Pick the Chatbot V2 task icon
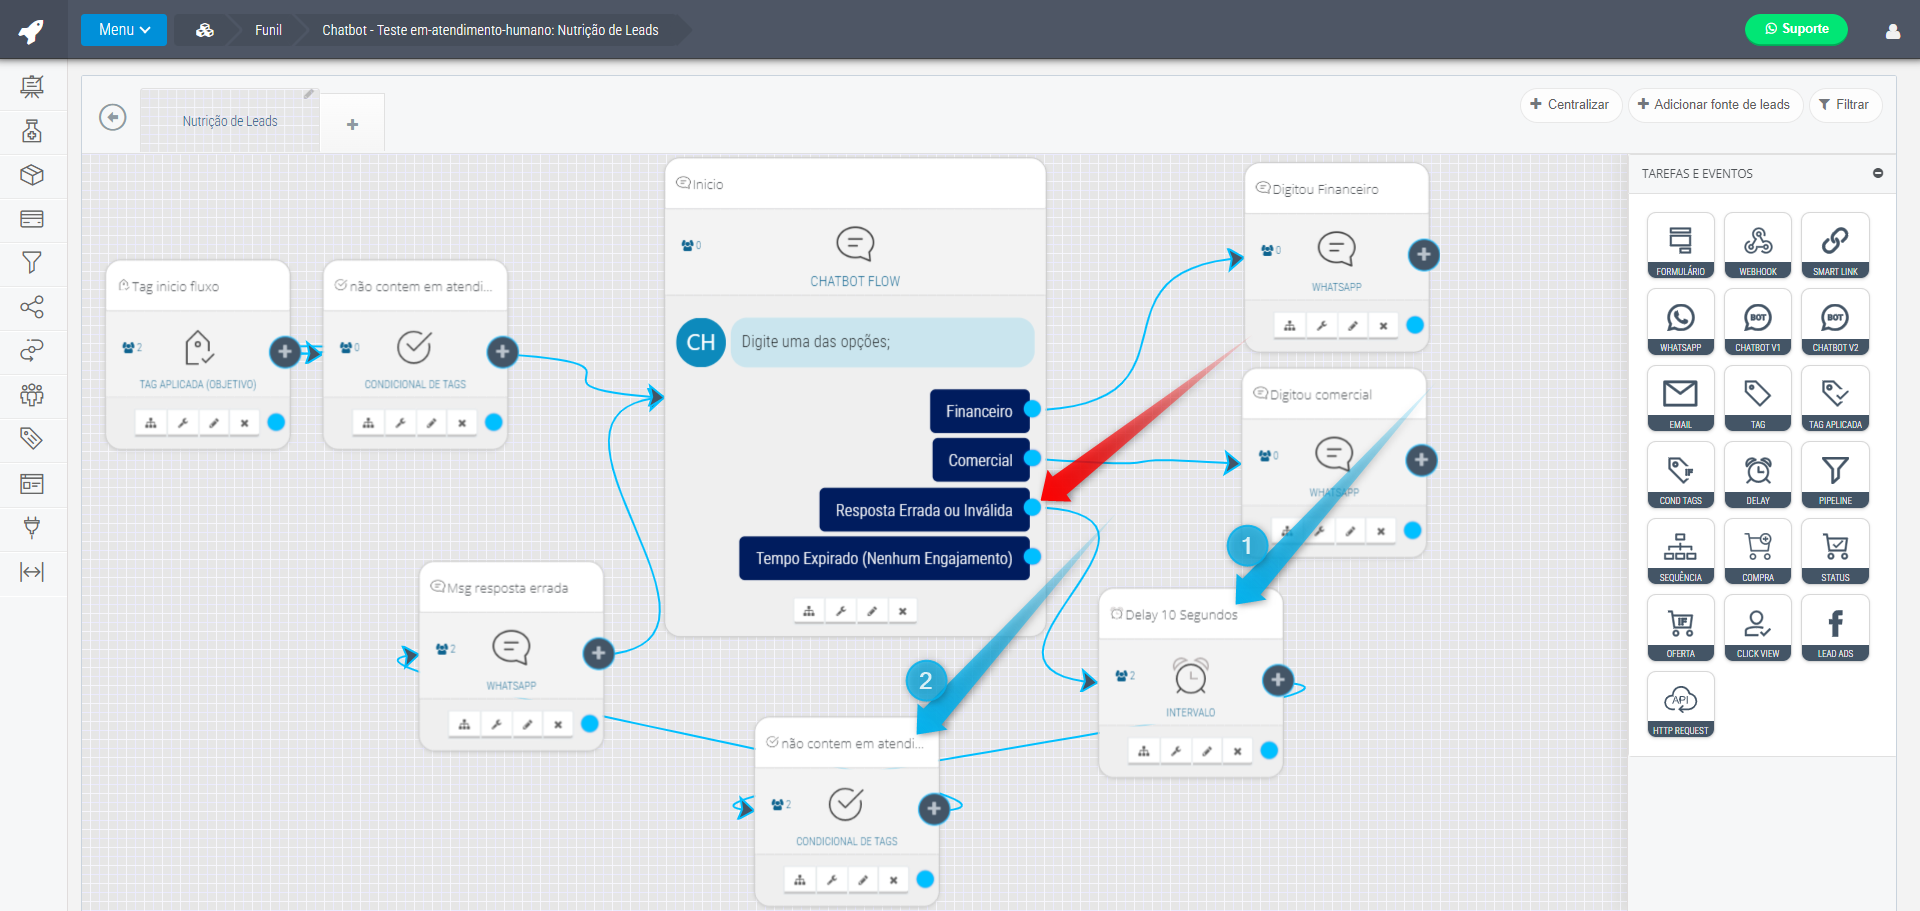This screenshot has width=1920, height=911. coord(1834,322)
